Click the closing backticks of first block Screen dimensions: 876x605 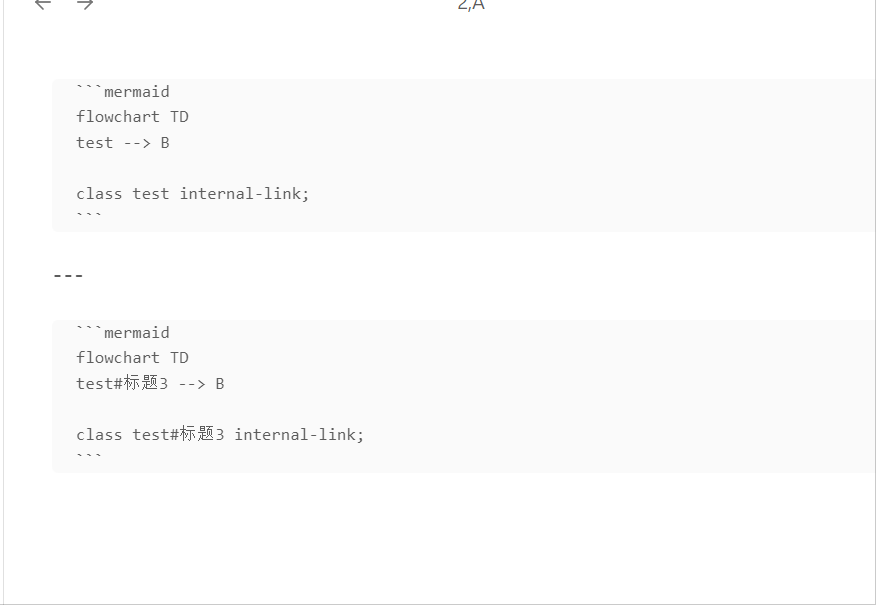pos(89,217)
